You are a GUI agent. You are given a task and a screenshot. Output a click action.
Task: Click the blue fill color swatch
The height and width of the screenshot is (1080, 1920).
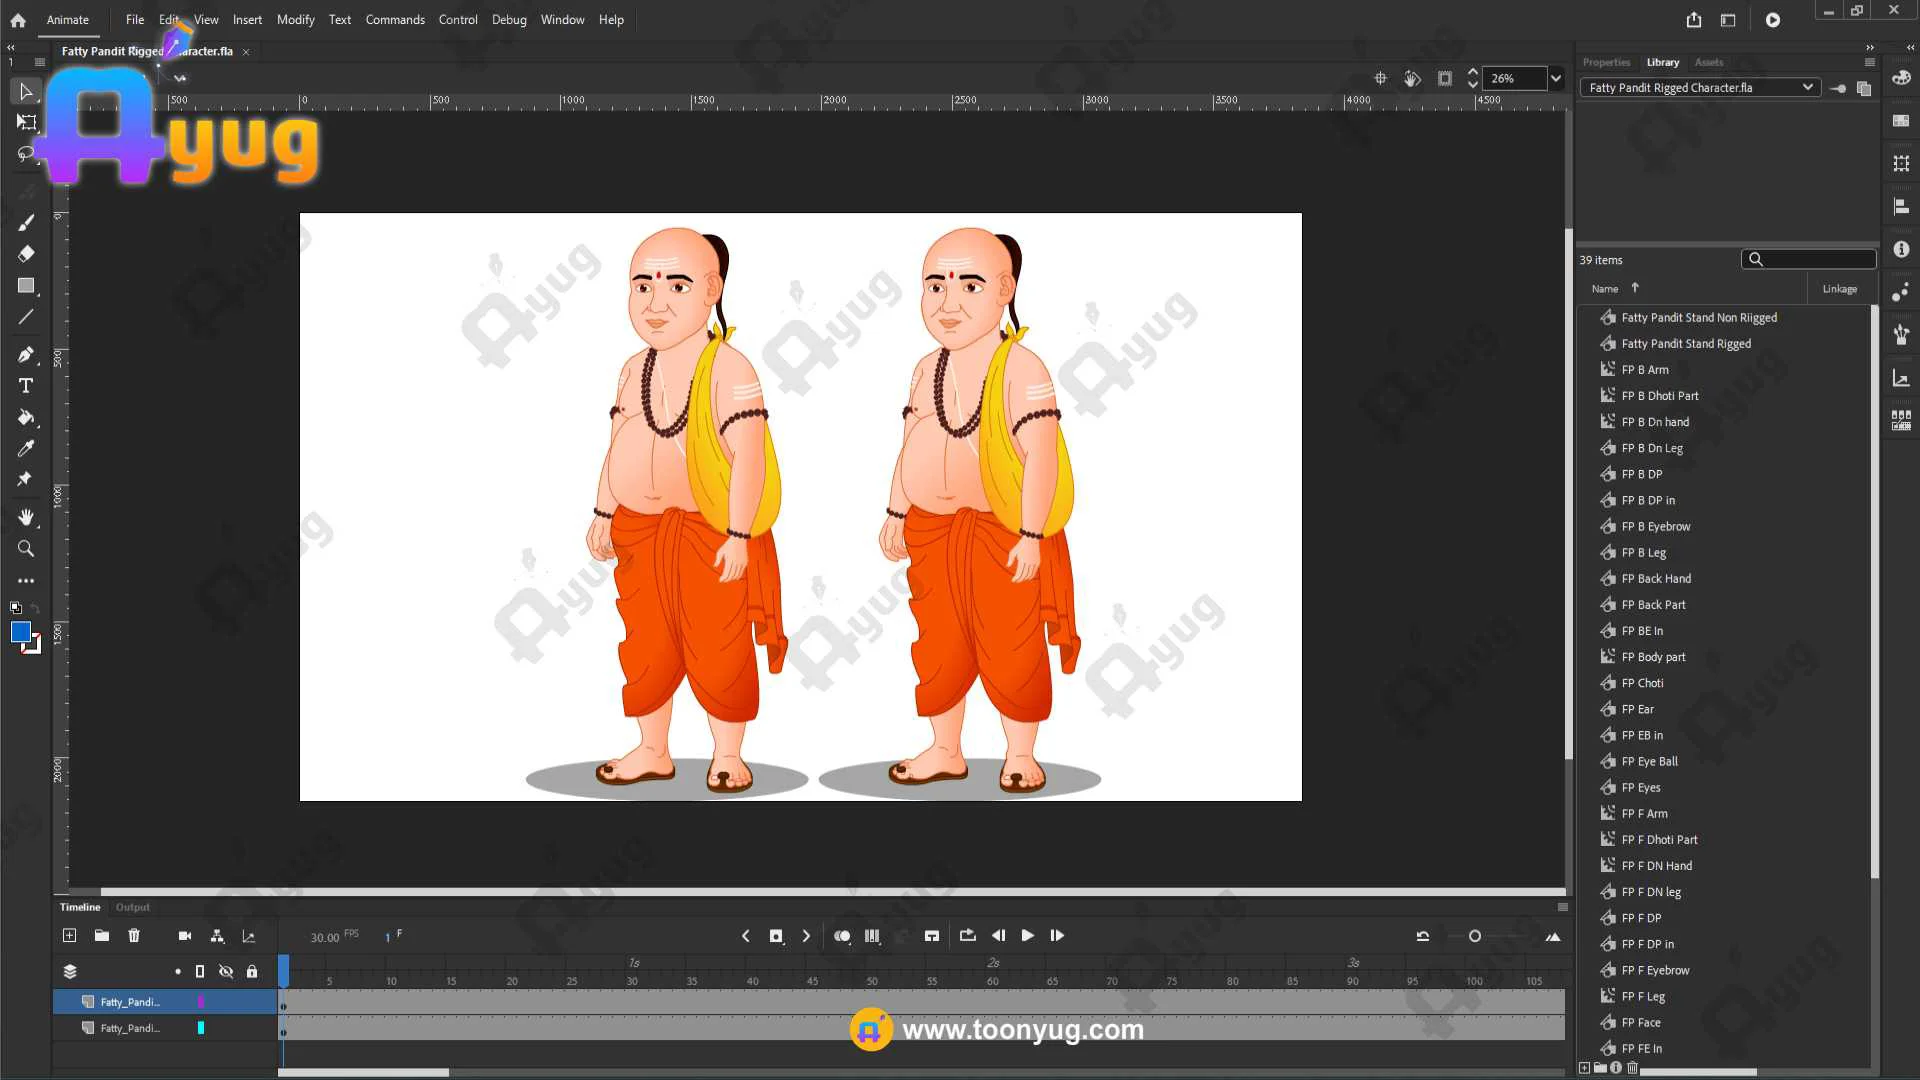point(20,632)
